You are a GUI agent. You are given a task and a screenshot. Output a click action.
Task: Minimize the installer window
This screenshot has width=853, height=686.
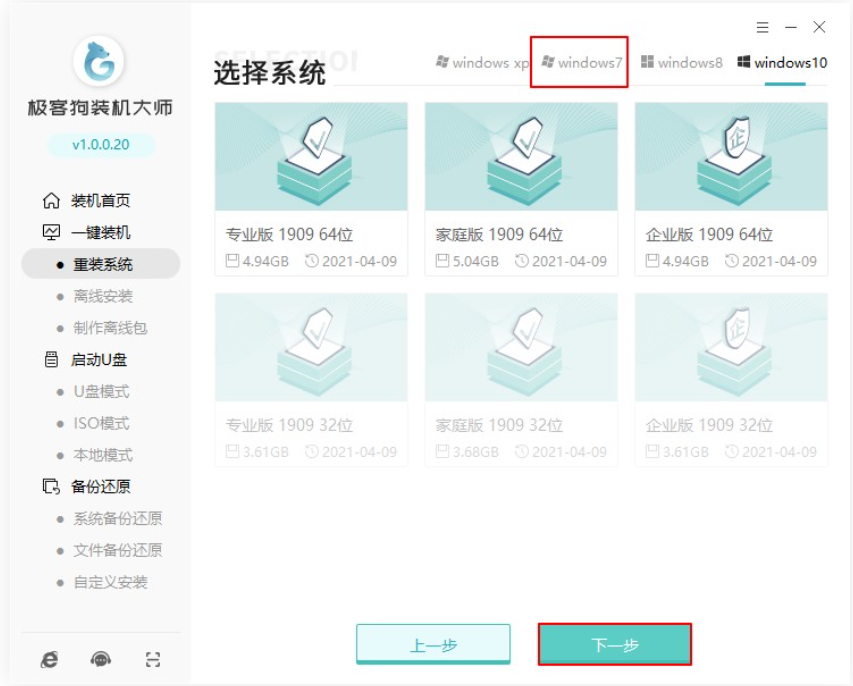click(791, 27)
